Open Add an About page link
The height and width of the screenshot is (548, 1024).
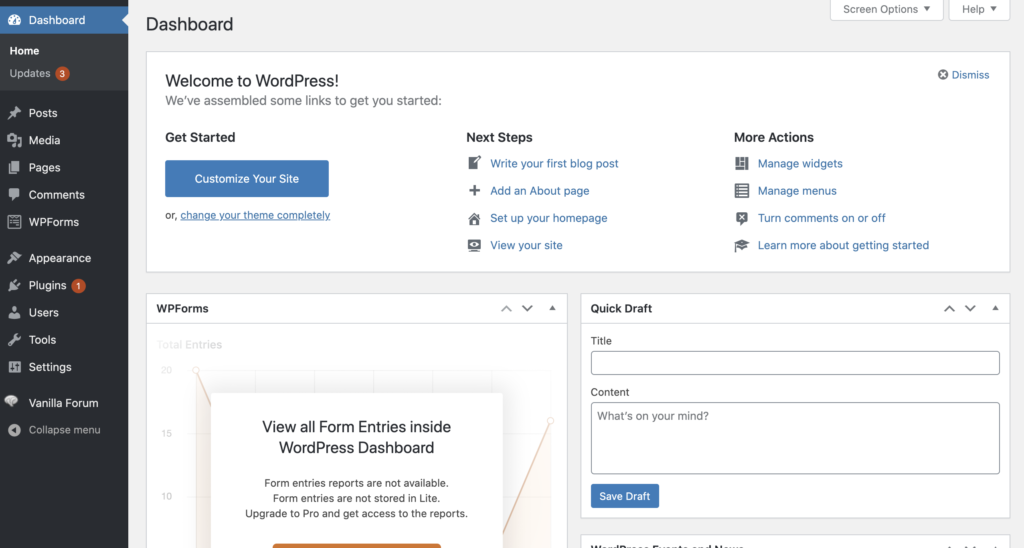pyautogui.click(x=540, y=191)
